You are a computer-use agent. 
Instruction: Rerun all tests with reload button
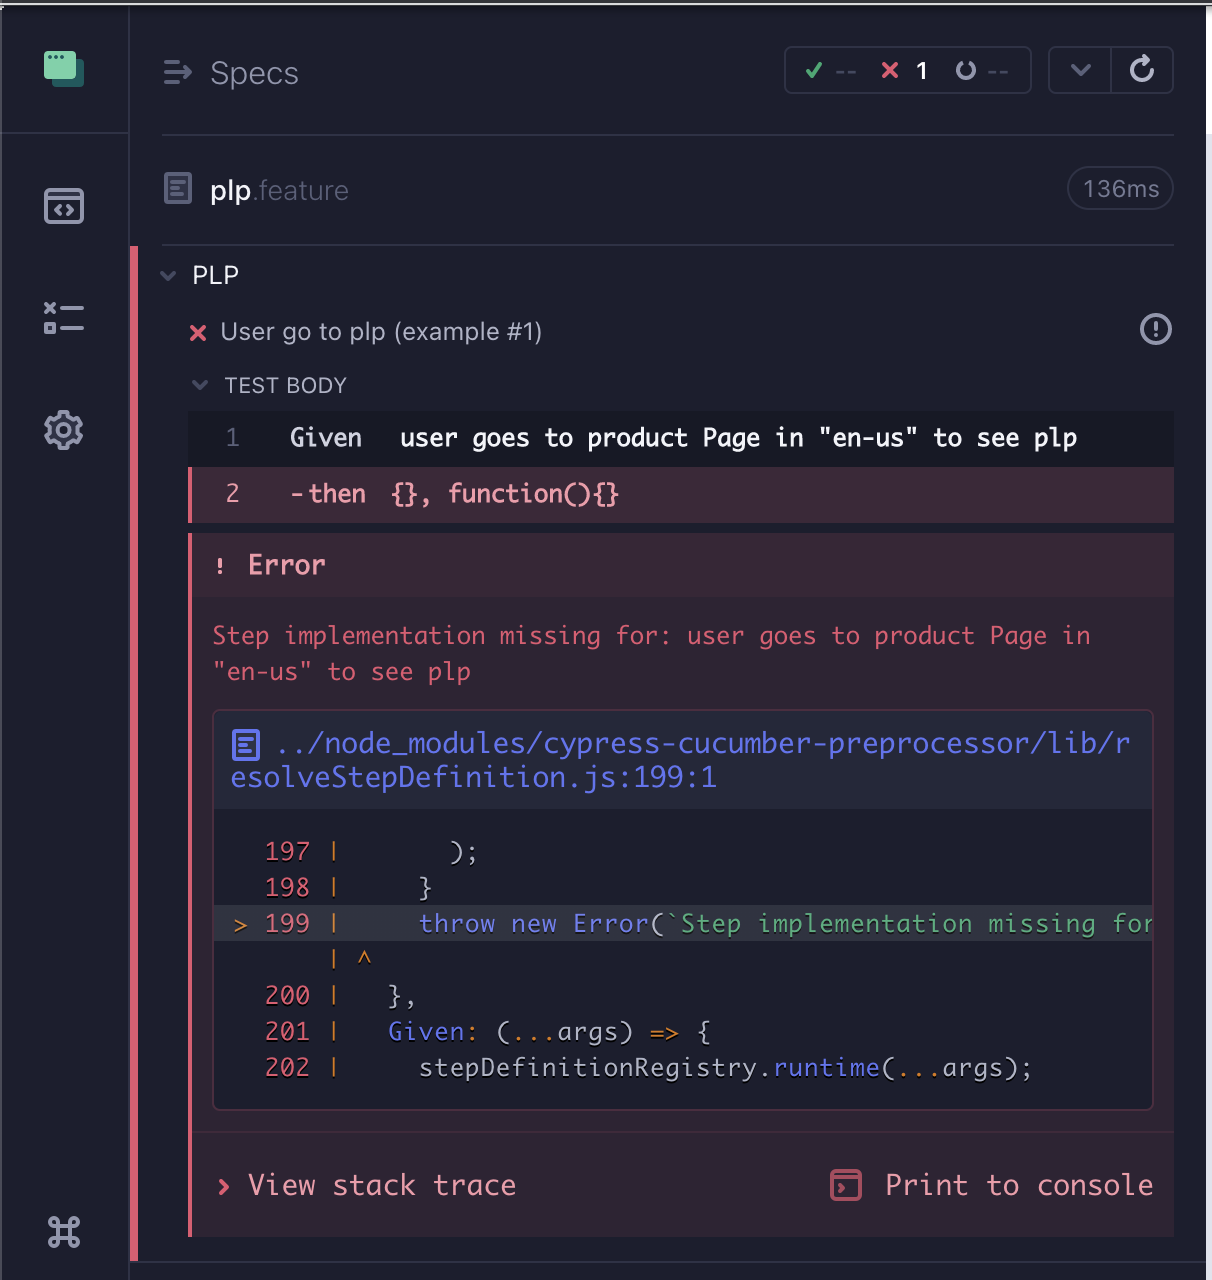(1142, 70)
